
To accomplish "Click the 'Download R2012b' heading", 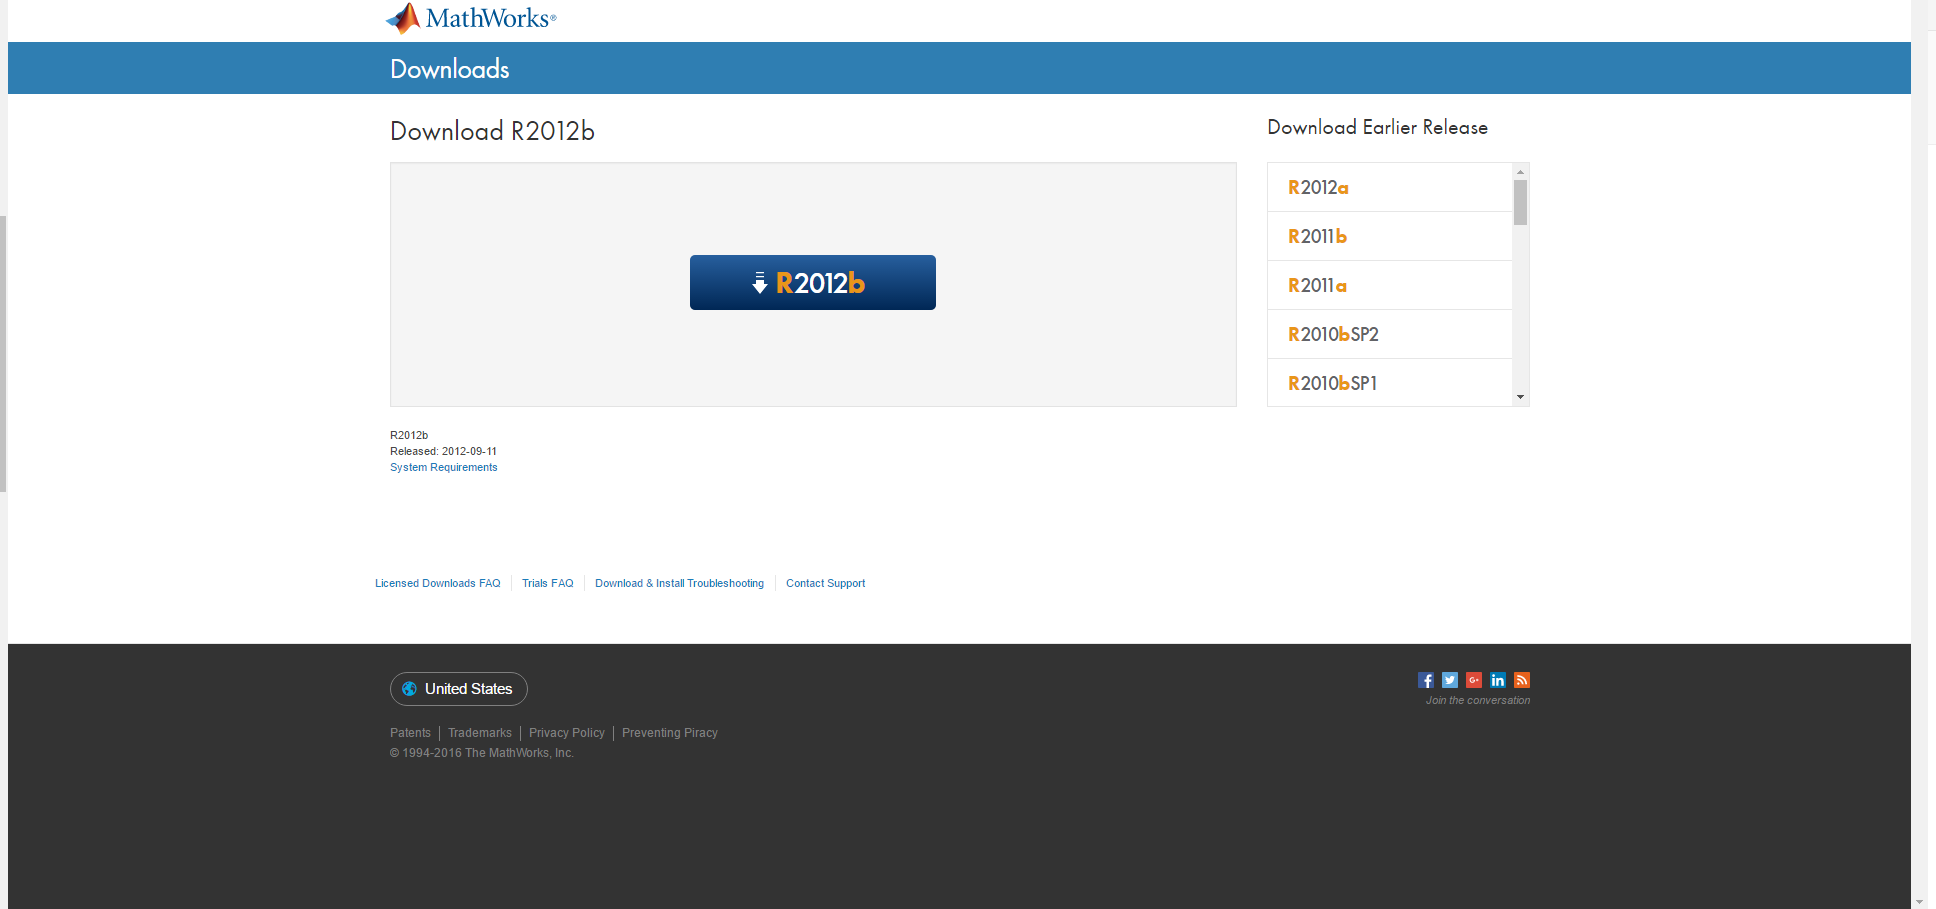I will point(492,131).
